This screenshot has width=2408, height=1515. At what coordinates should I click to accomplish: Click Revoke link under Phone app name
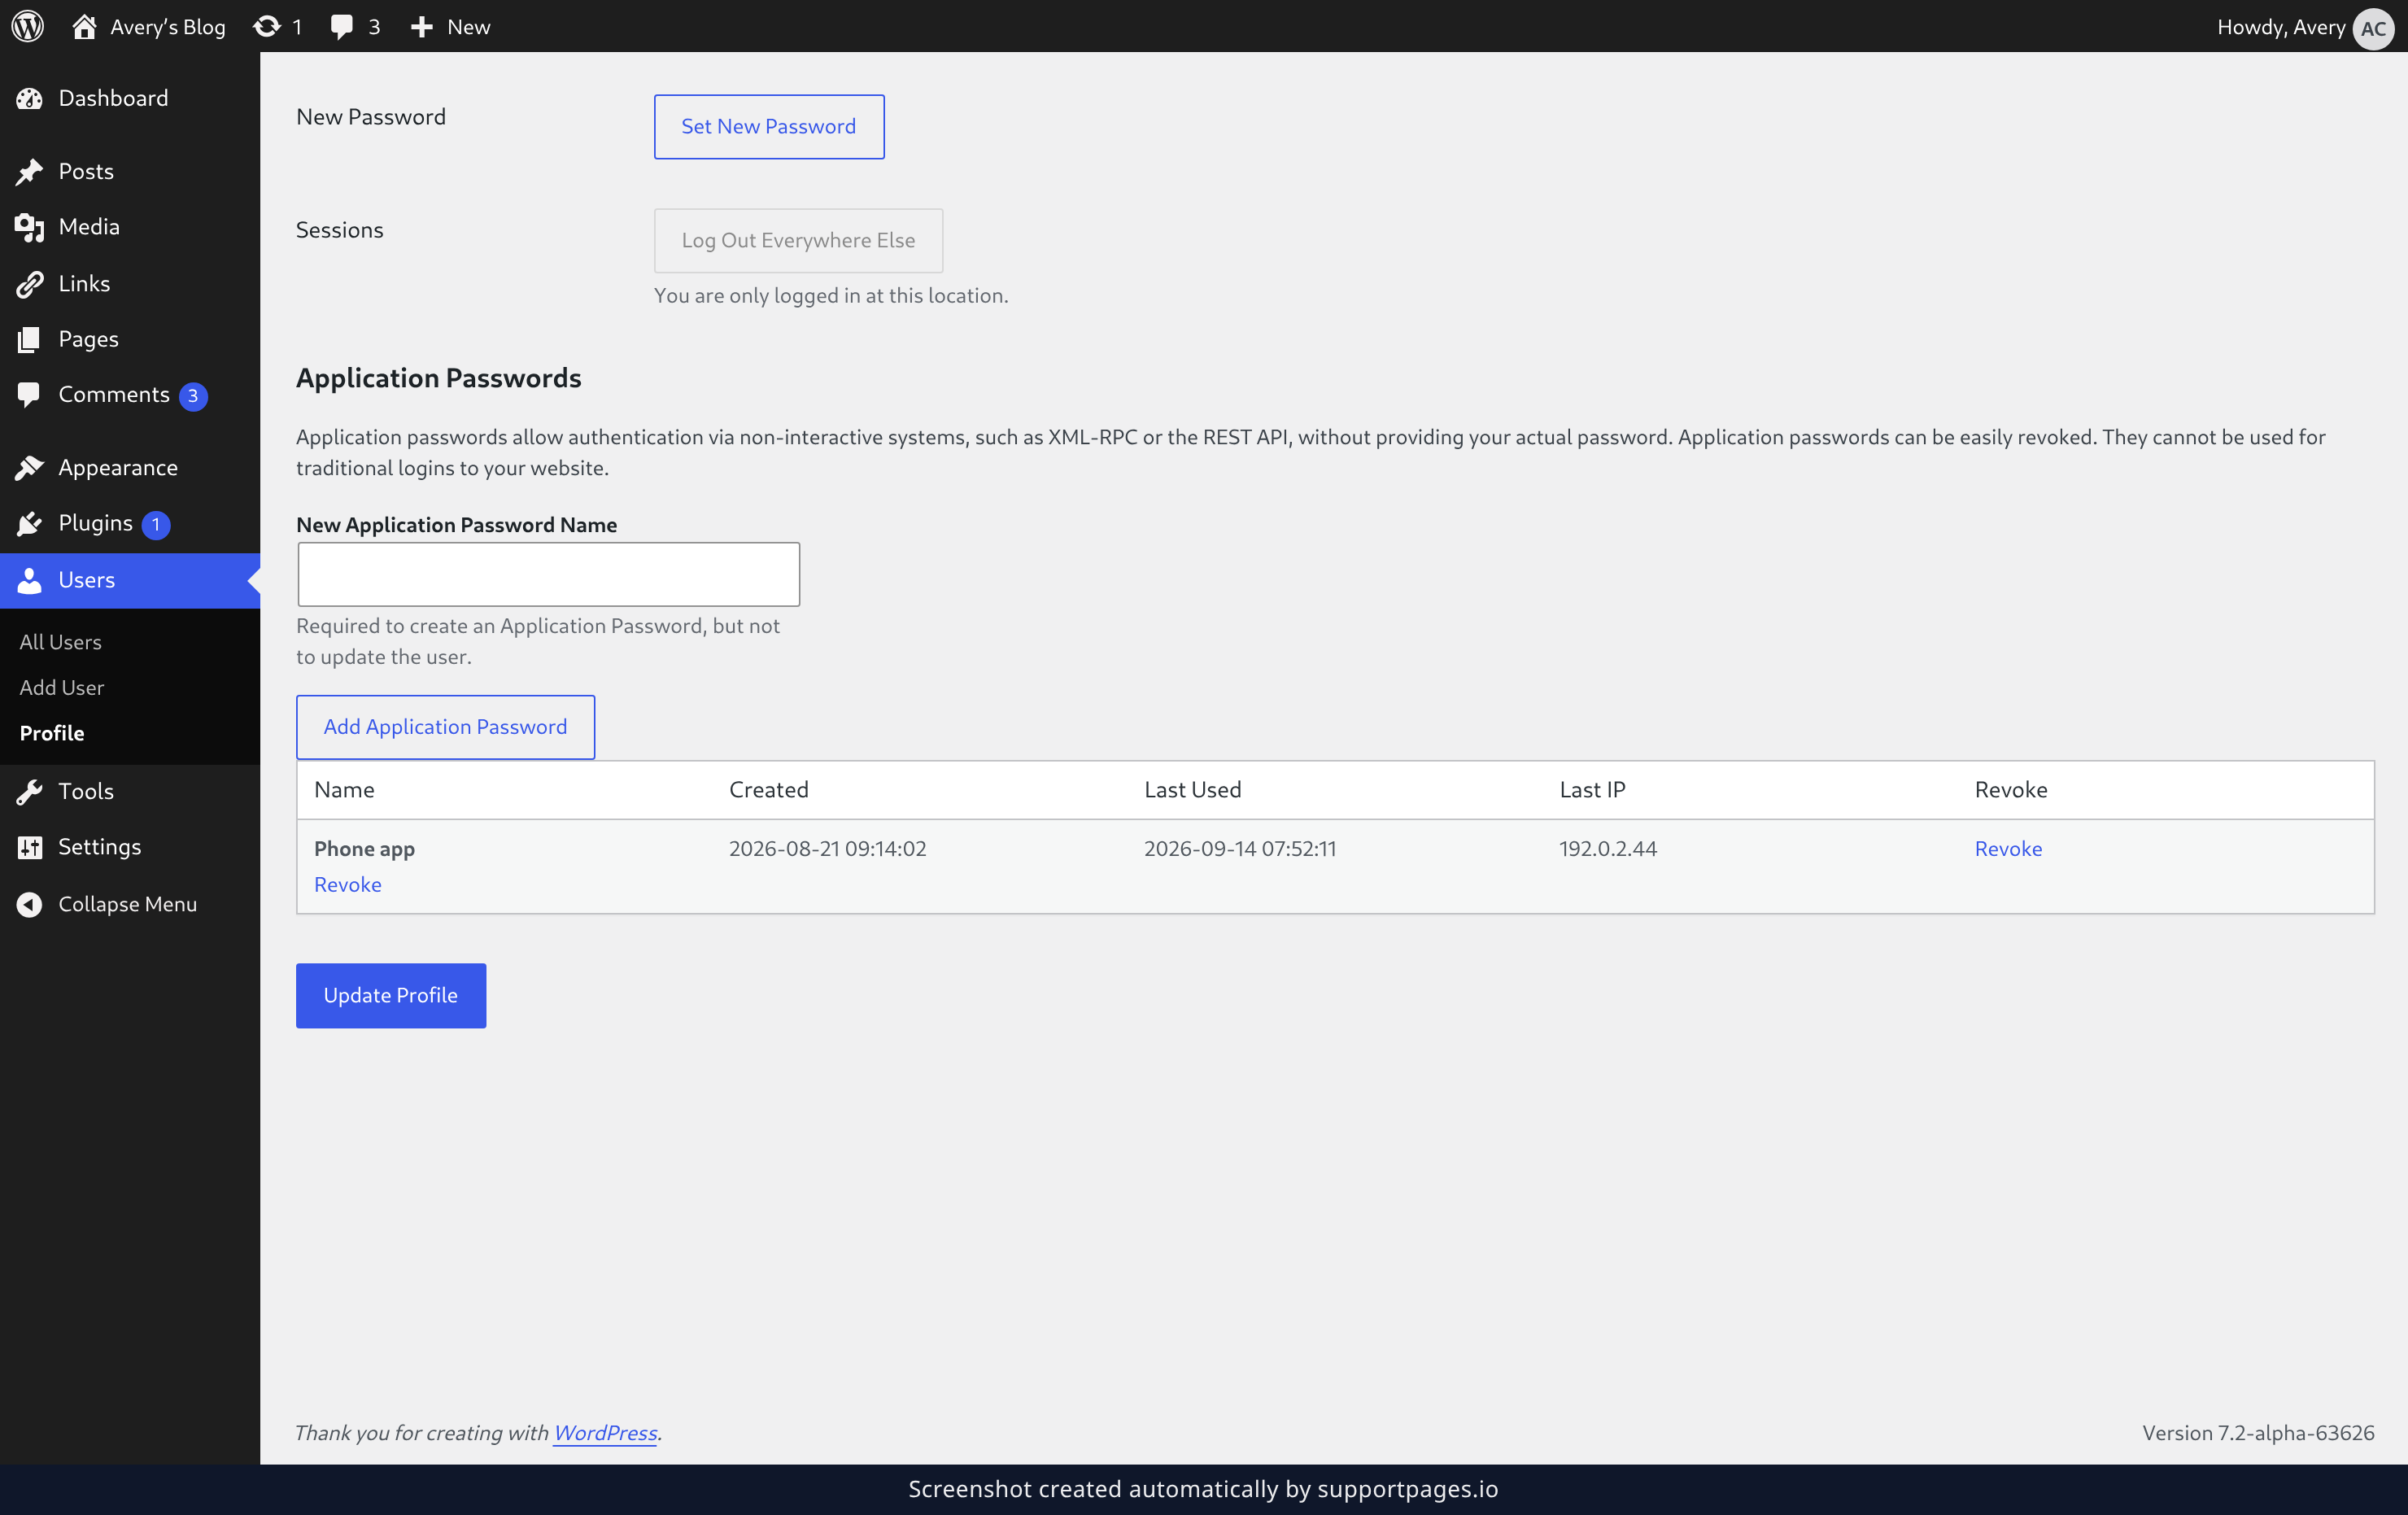point(348,885)
